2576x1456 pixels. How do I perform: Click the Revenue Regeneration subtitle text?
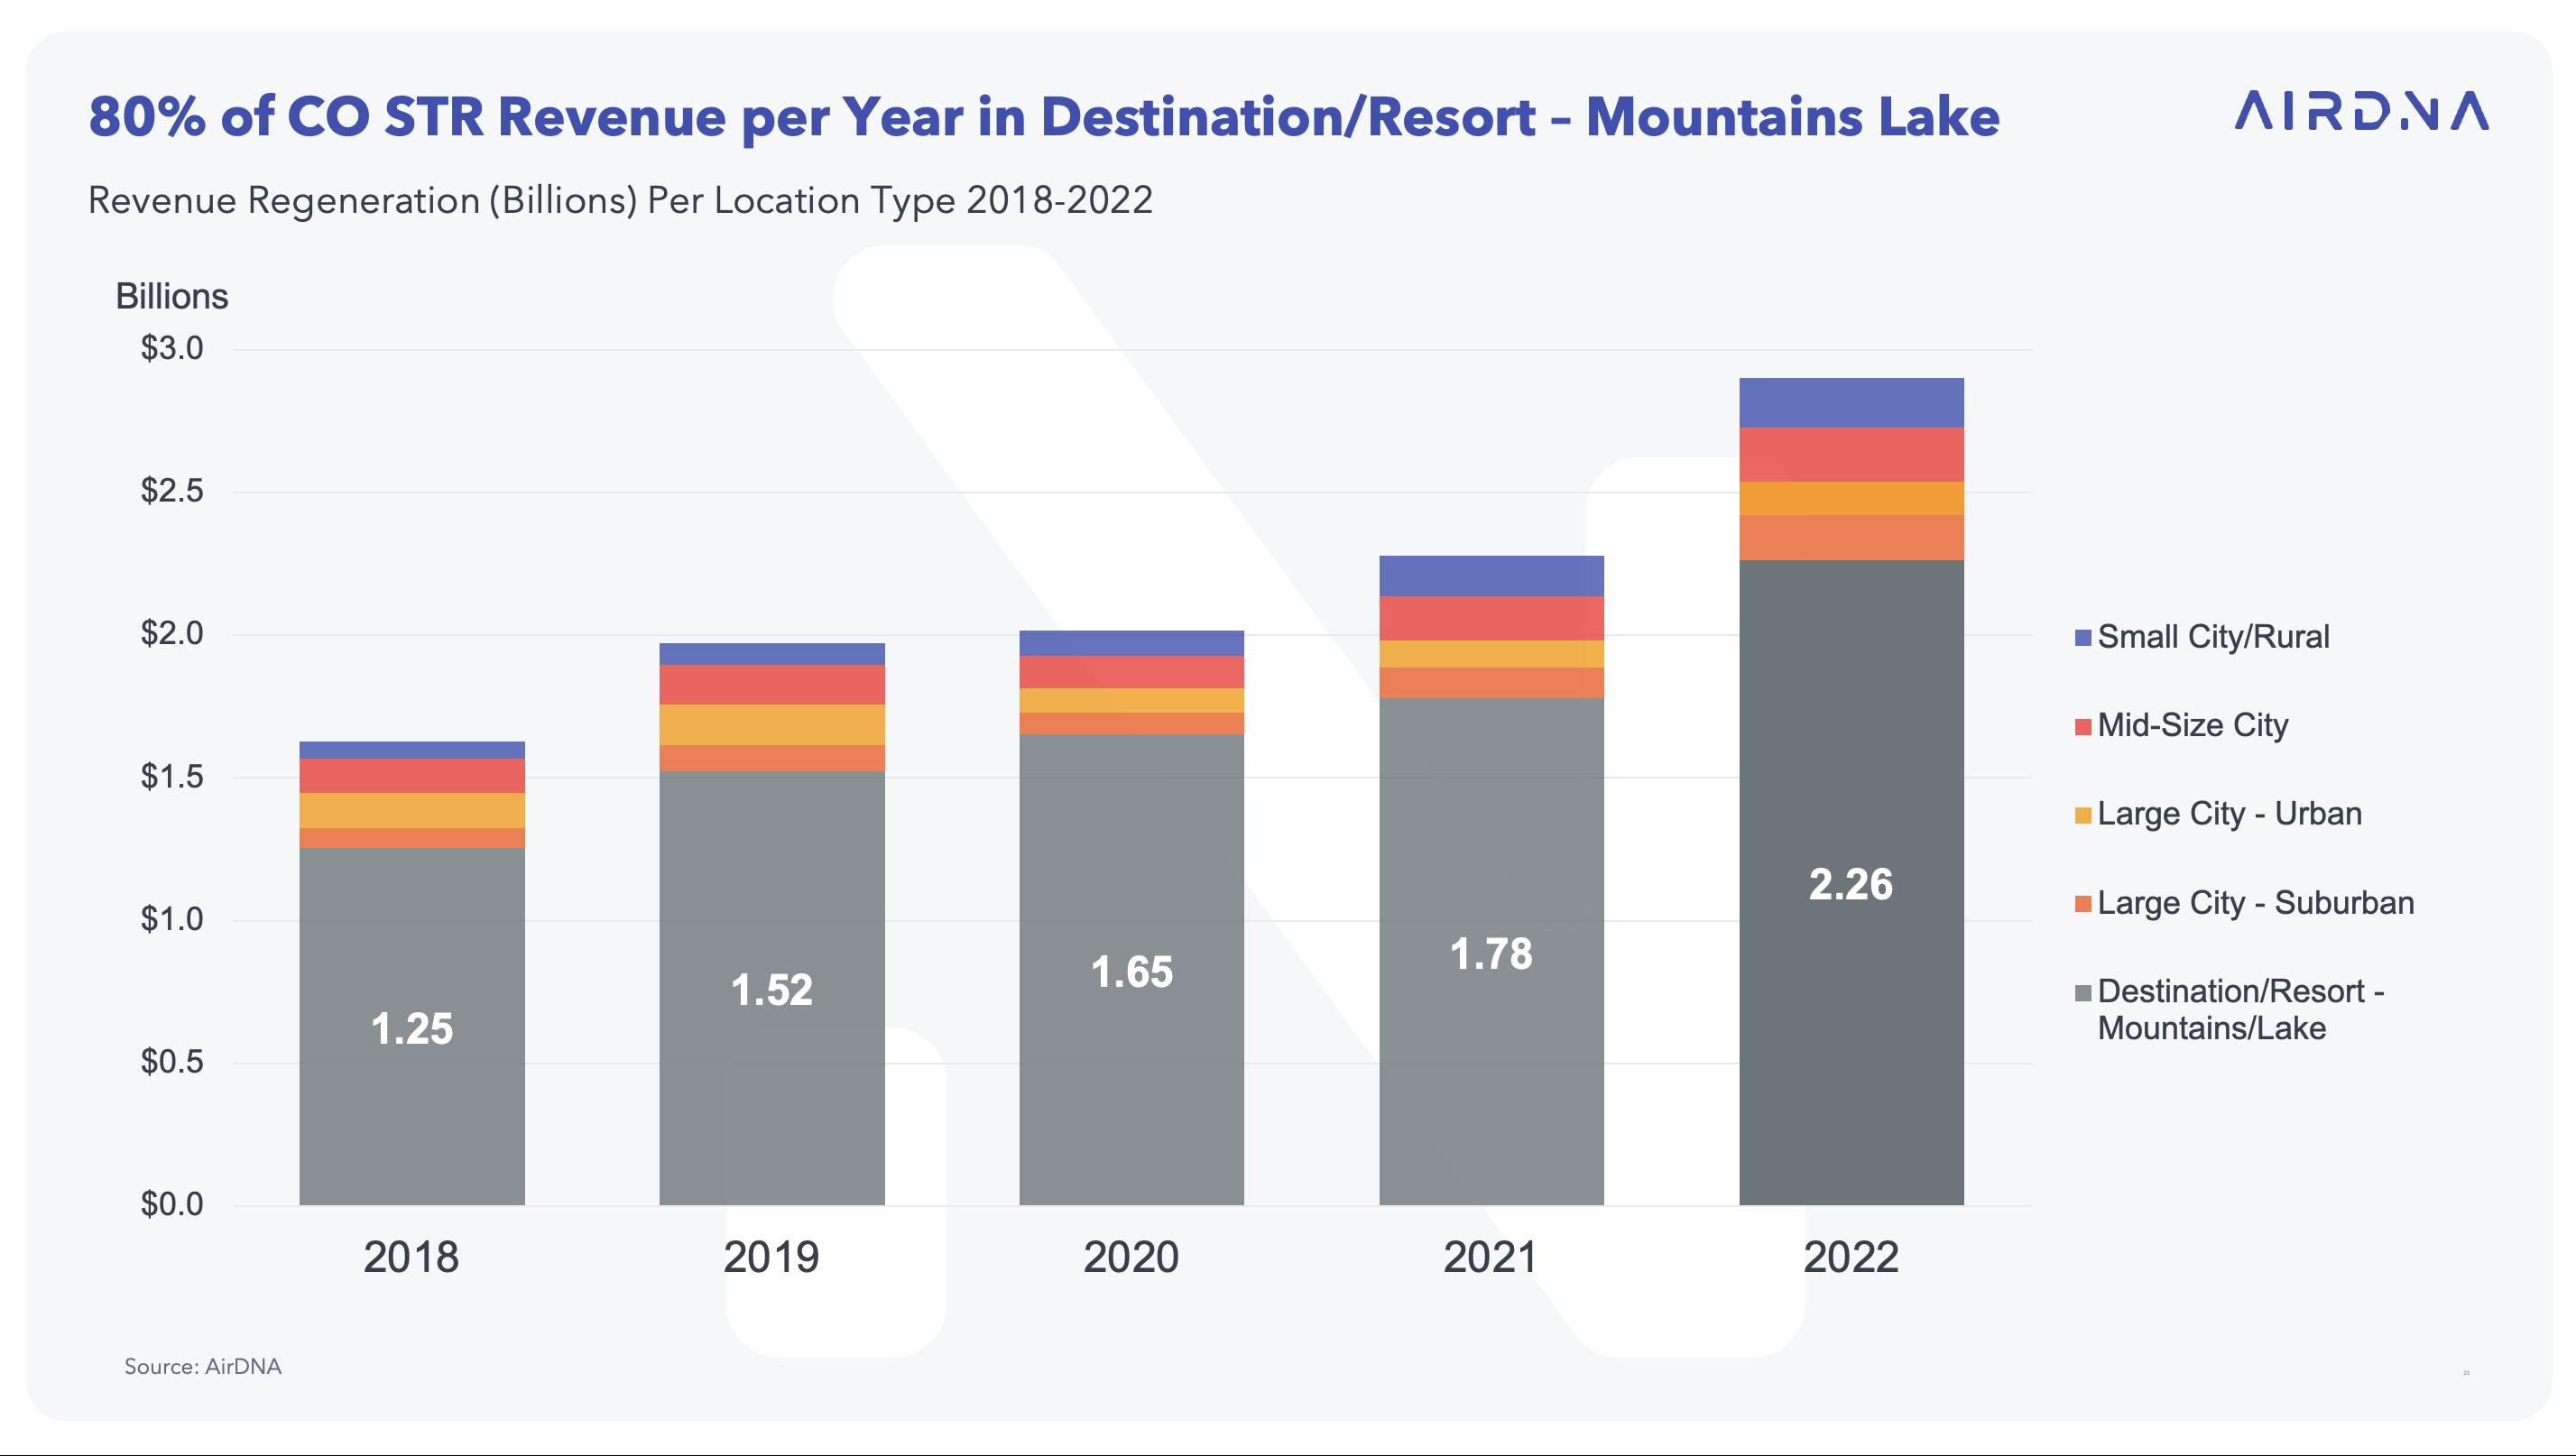(620, 200)
